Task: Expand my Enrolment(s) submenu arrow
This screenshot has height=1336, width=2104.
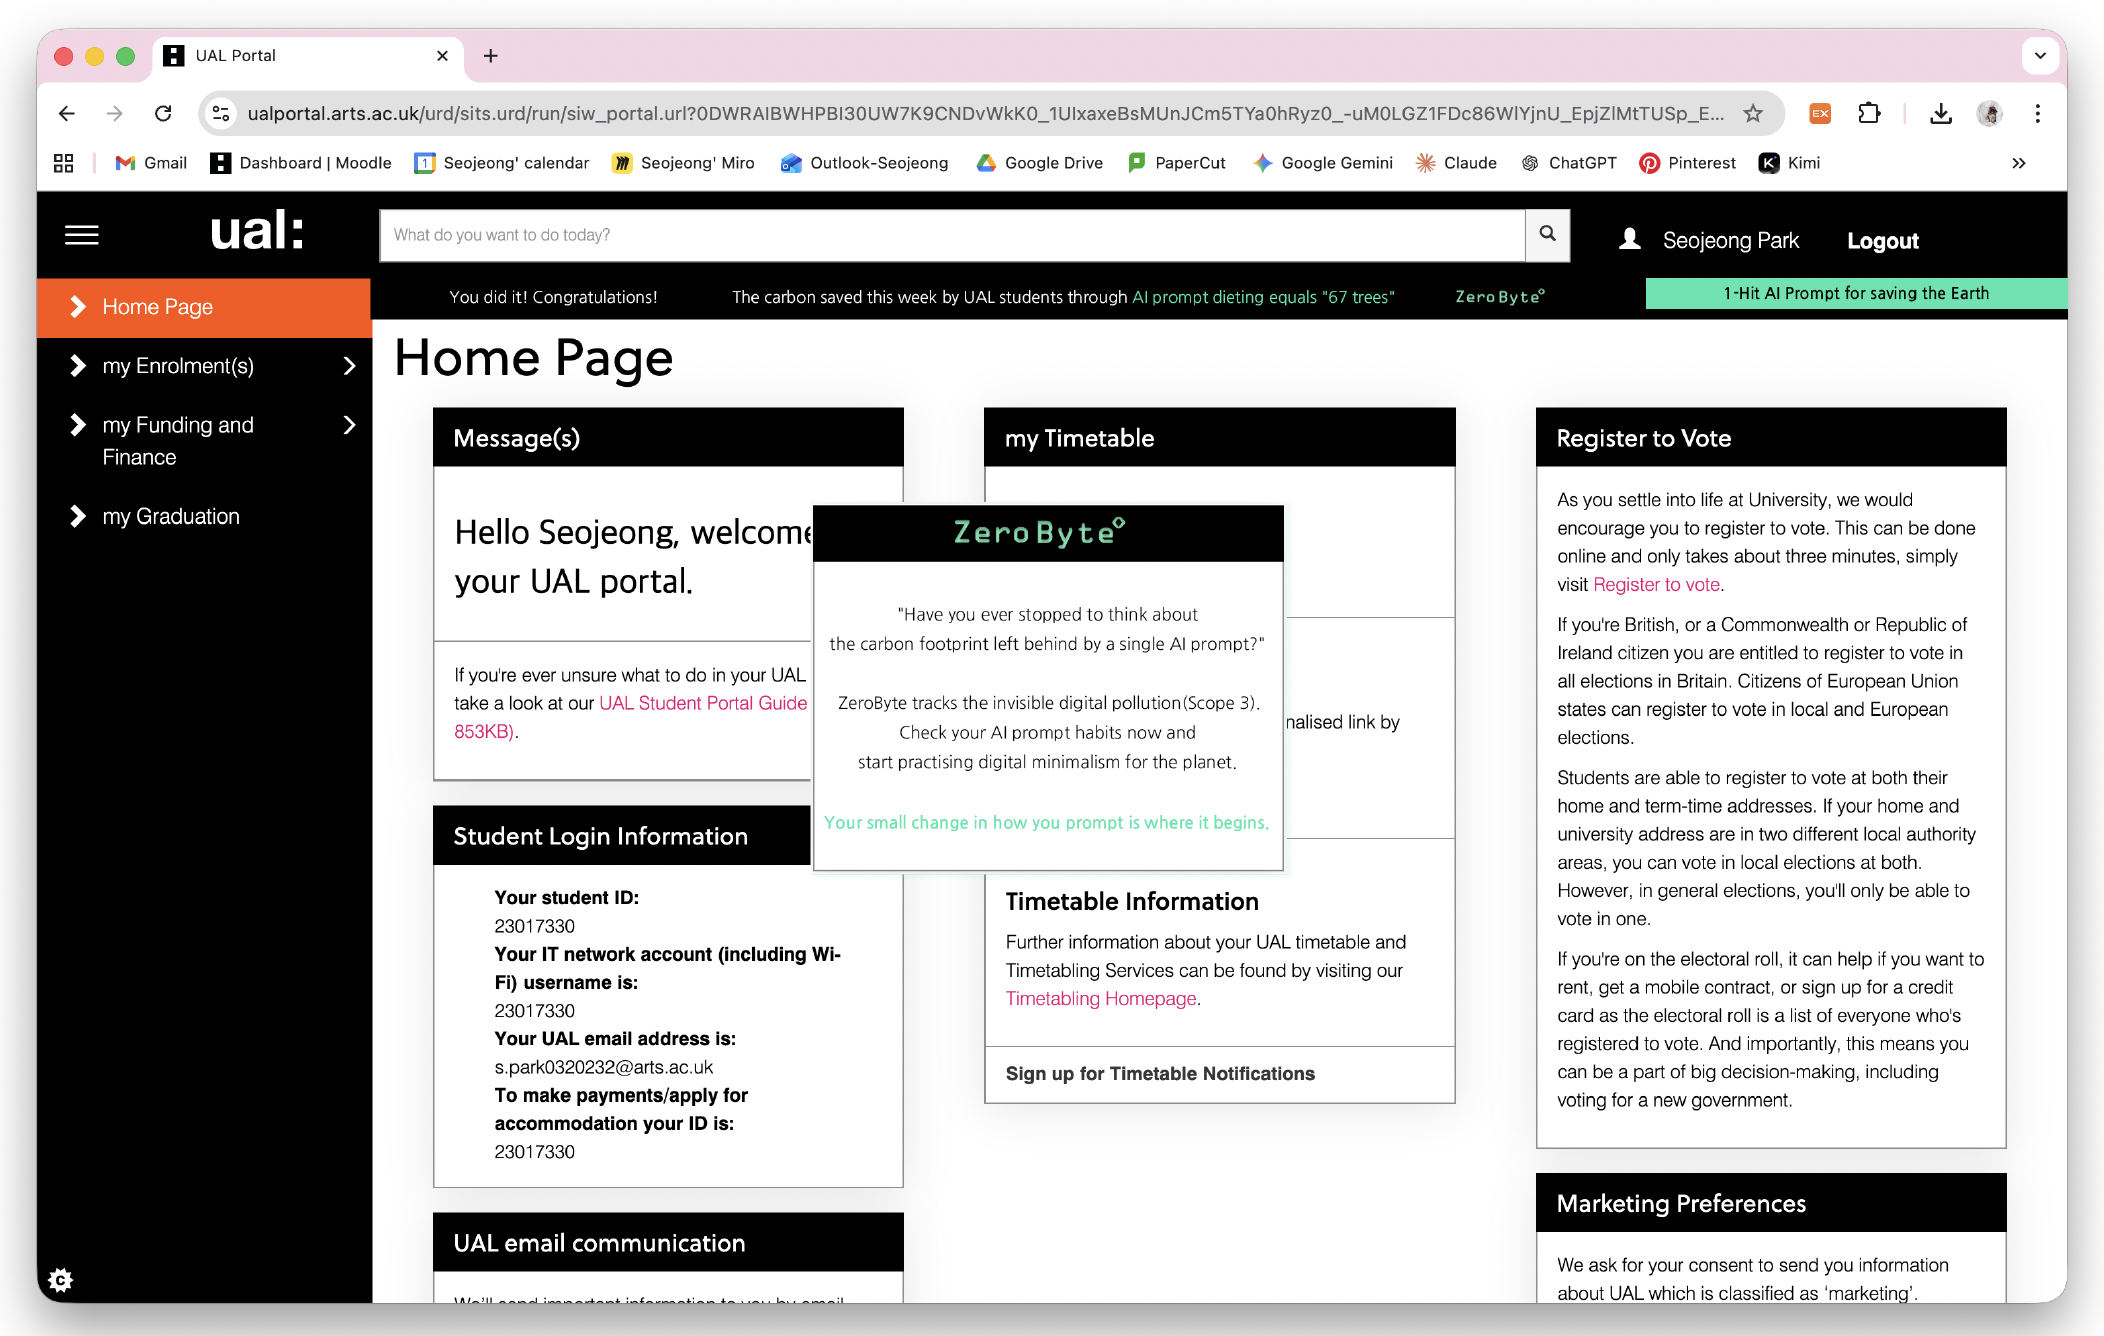Action: (x=349, y=366)
